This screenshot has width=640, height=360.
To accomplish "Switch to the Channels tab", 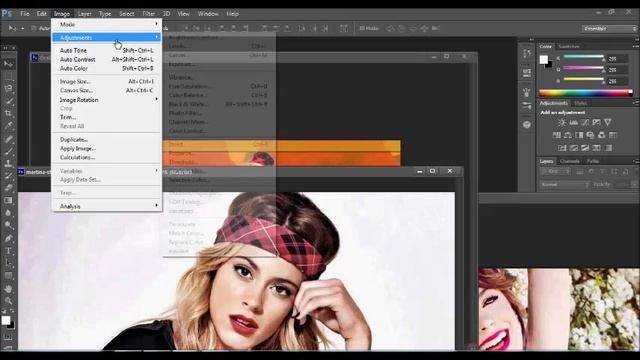I will pyautogui.click(x=569, y=161).
